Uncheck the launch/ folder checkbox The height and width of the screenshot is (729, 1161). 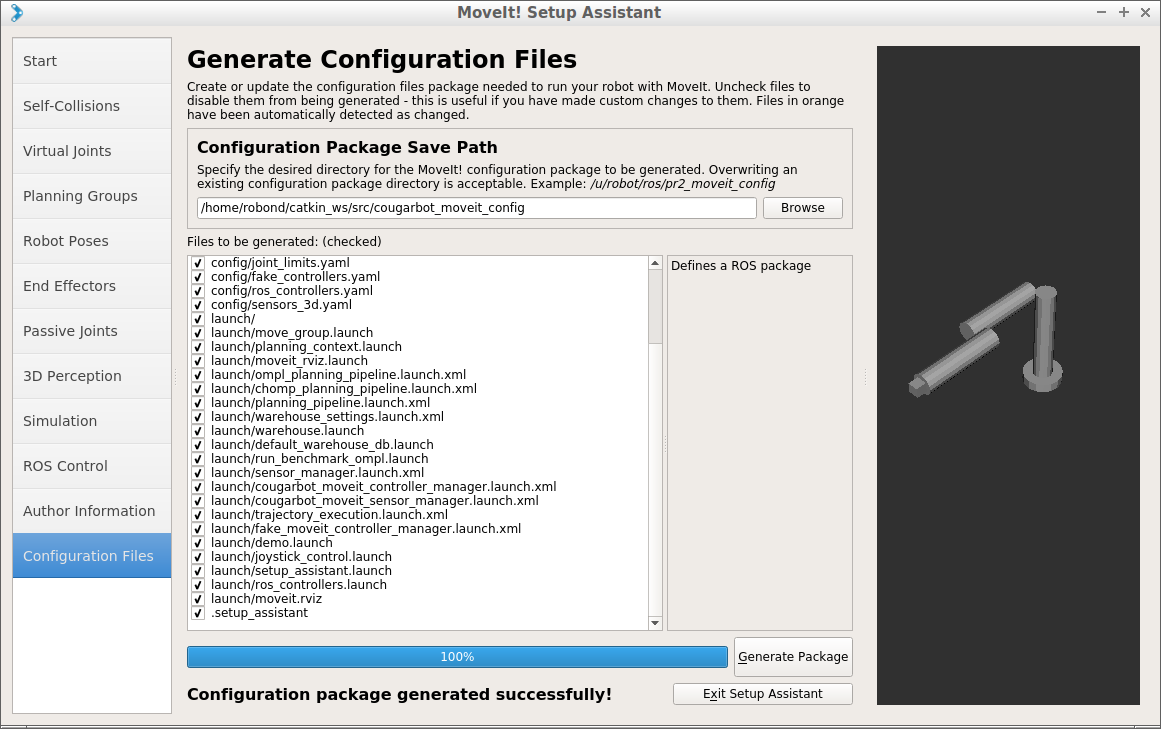pyautogui.click(x=198, y=319)
